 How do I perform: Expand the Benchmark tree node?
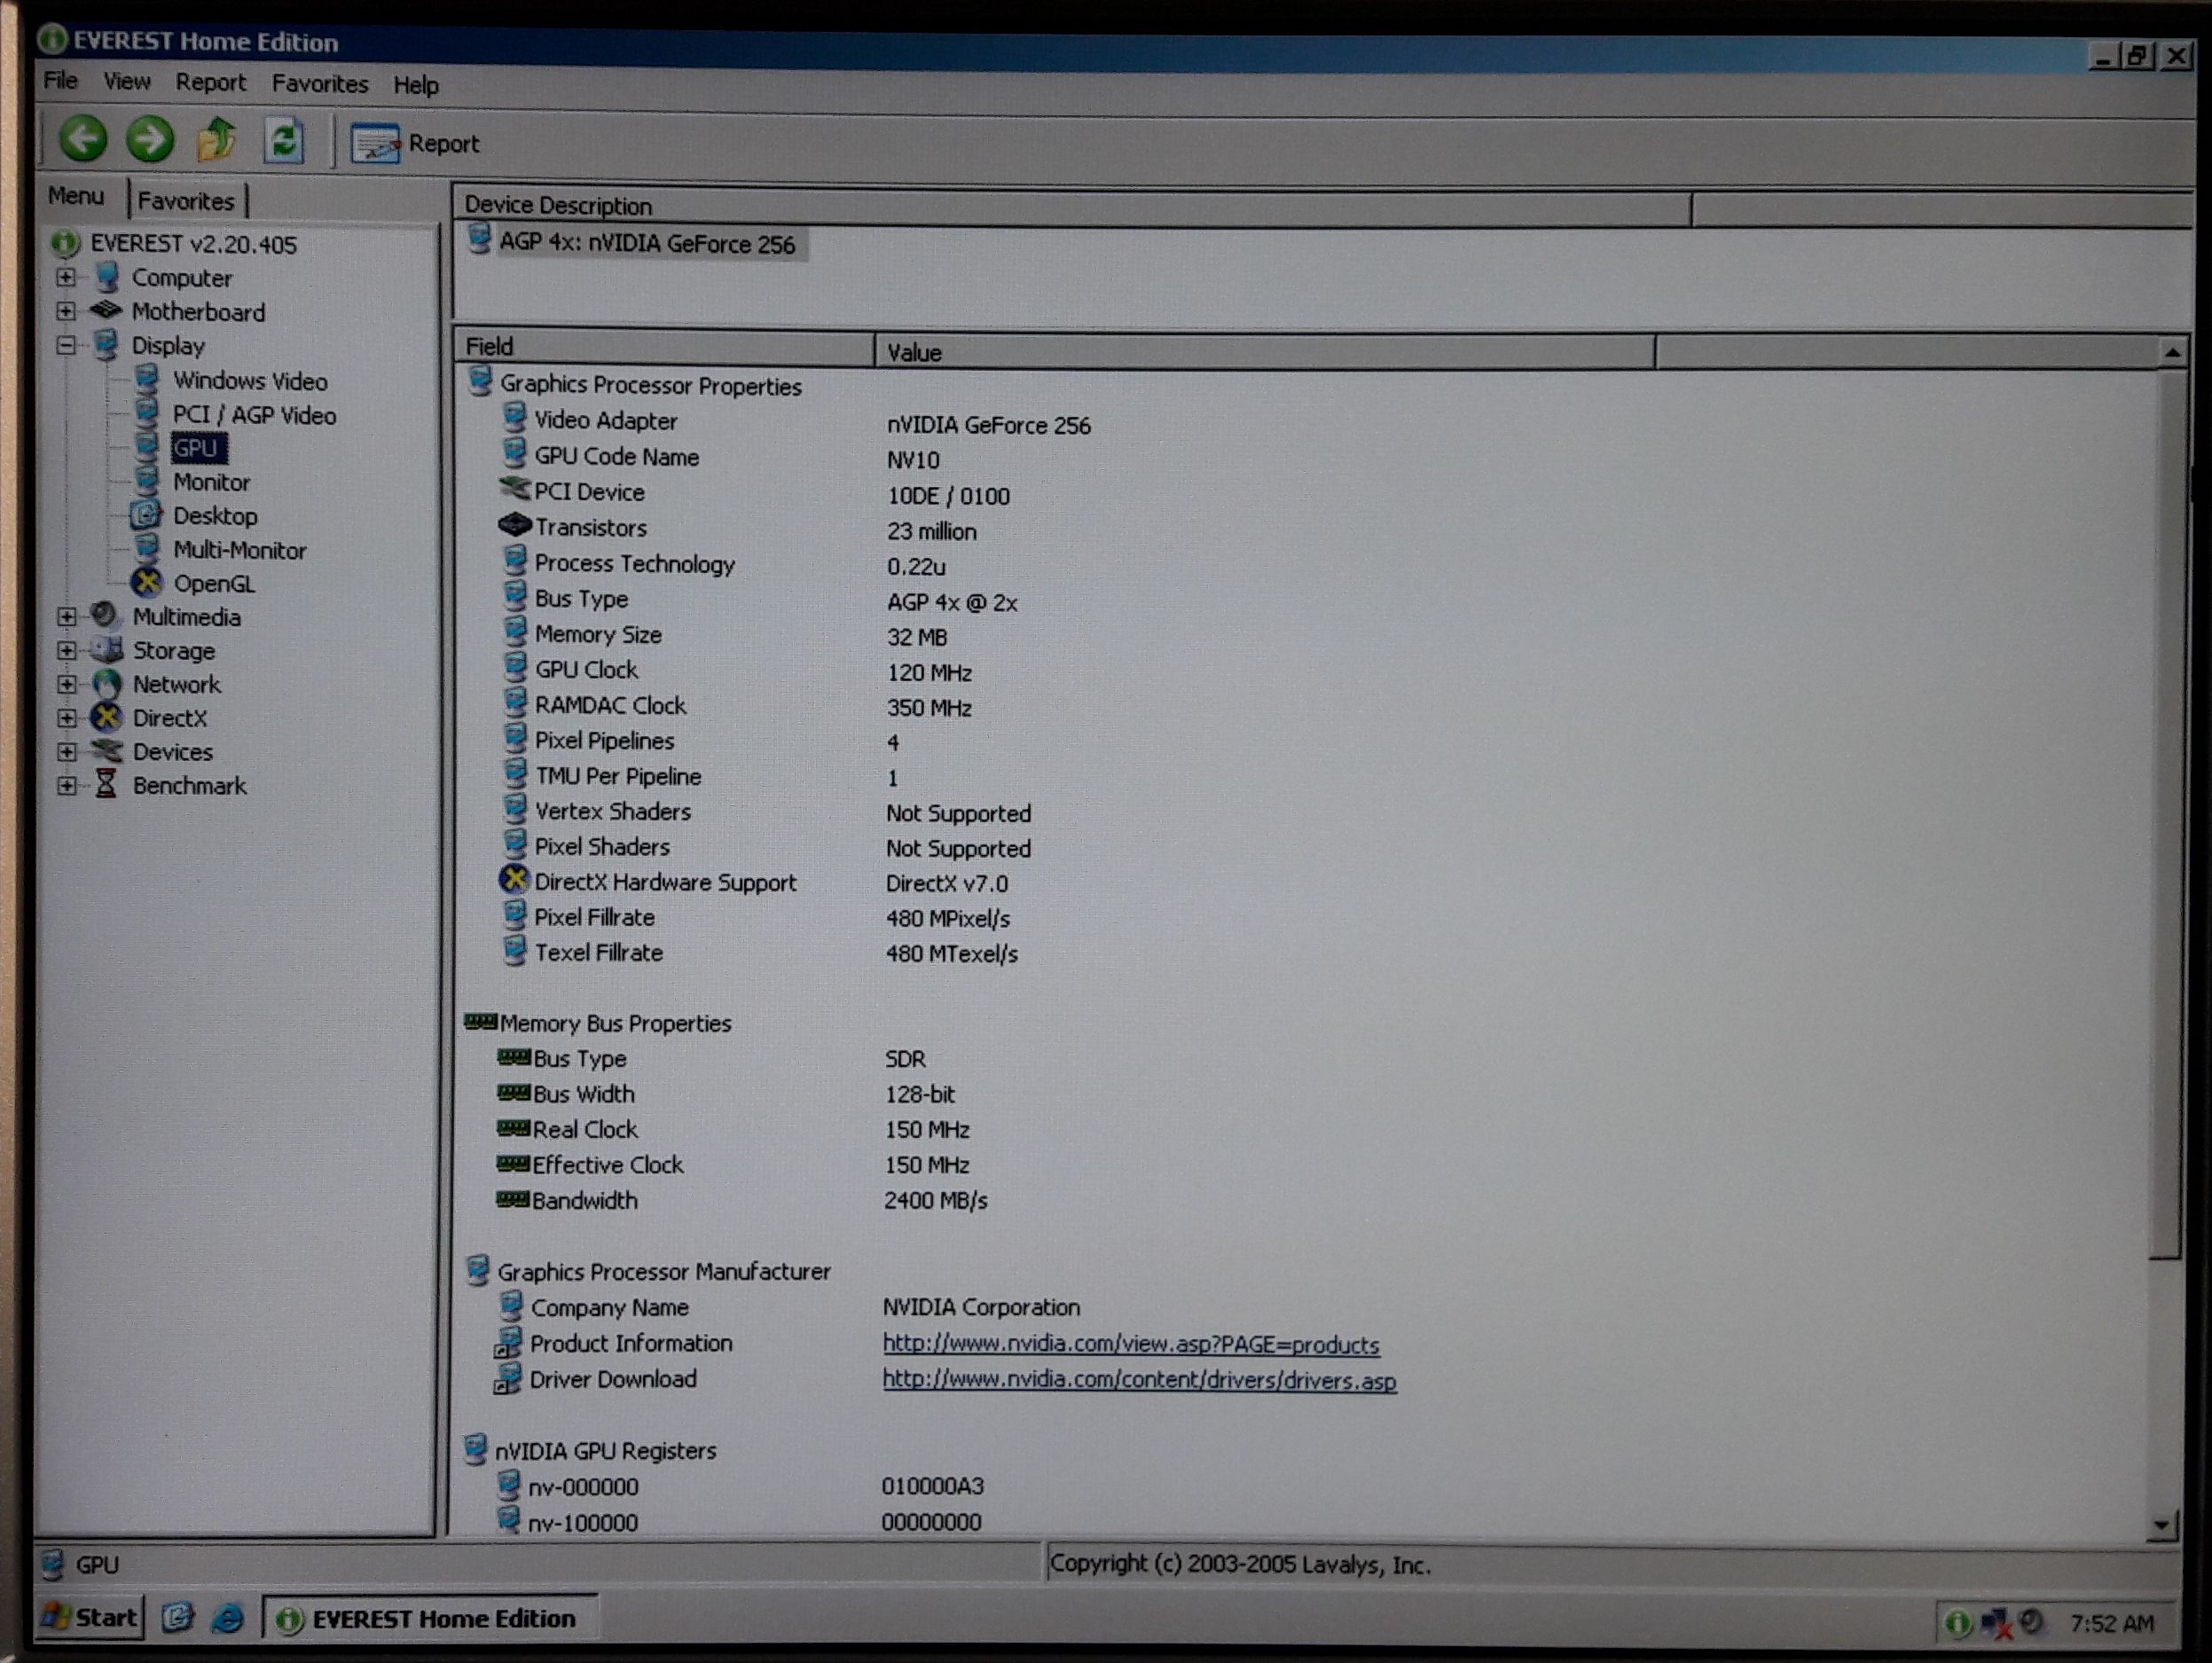66,785
